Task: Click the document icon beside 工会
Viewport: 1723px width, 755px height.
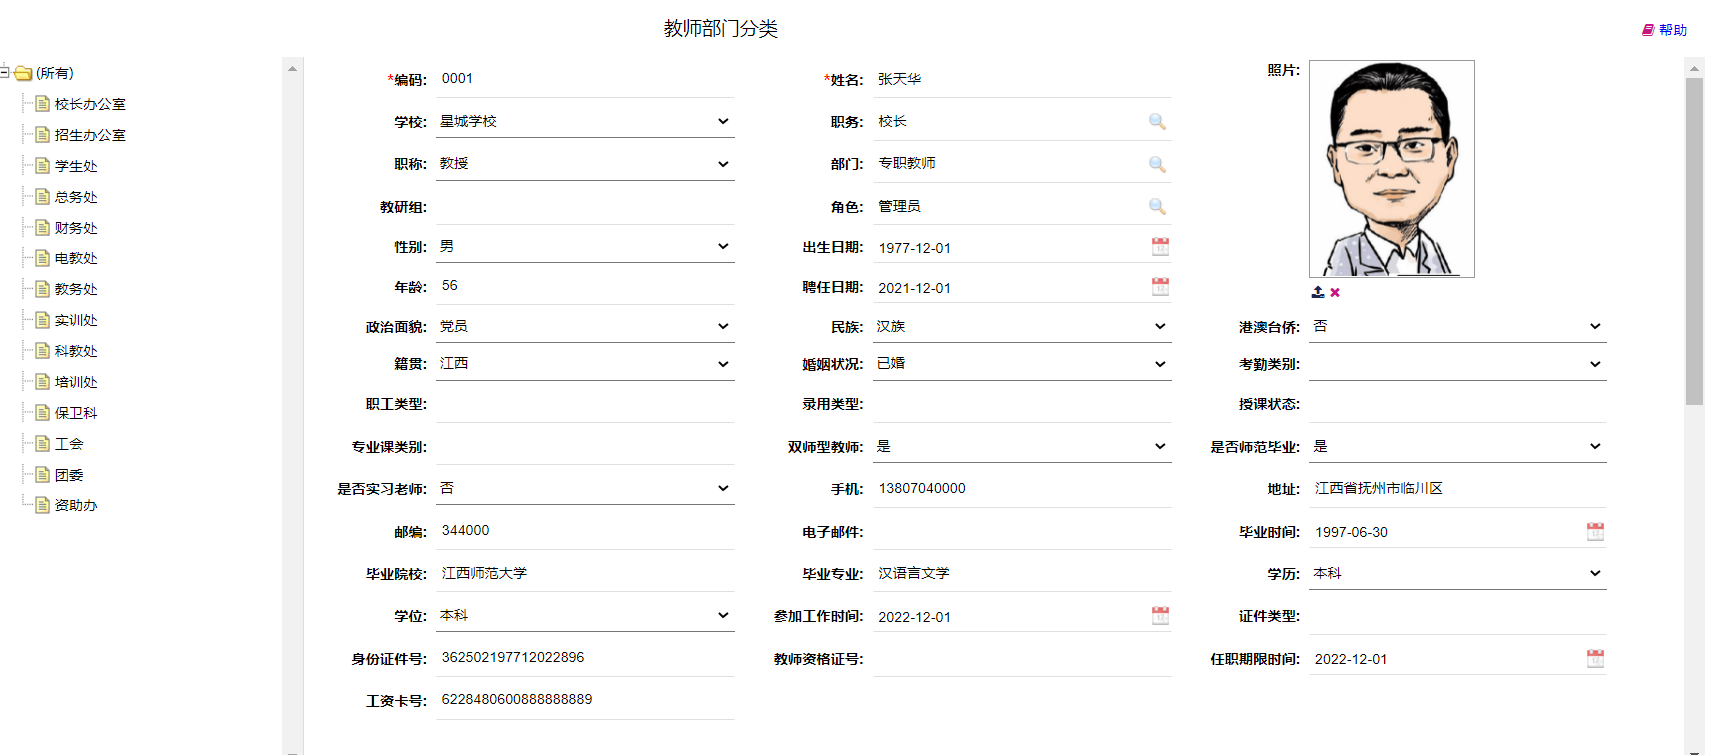Action: (x=42, y=443)
